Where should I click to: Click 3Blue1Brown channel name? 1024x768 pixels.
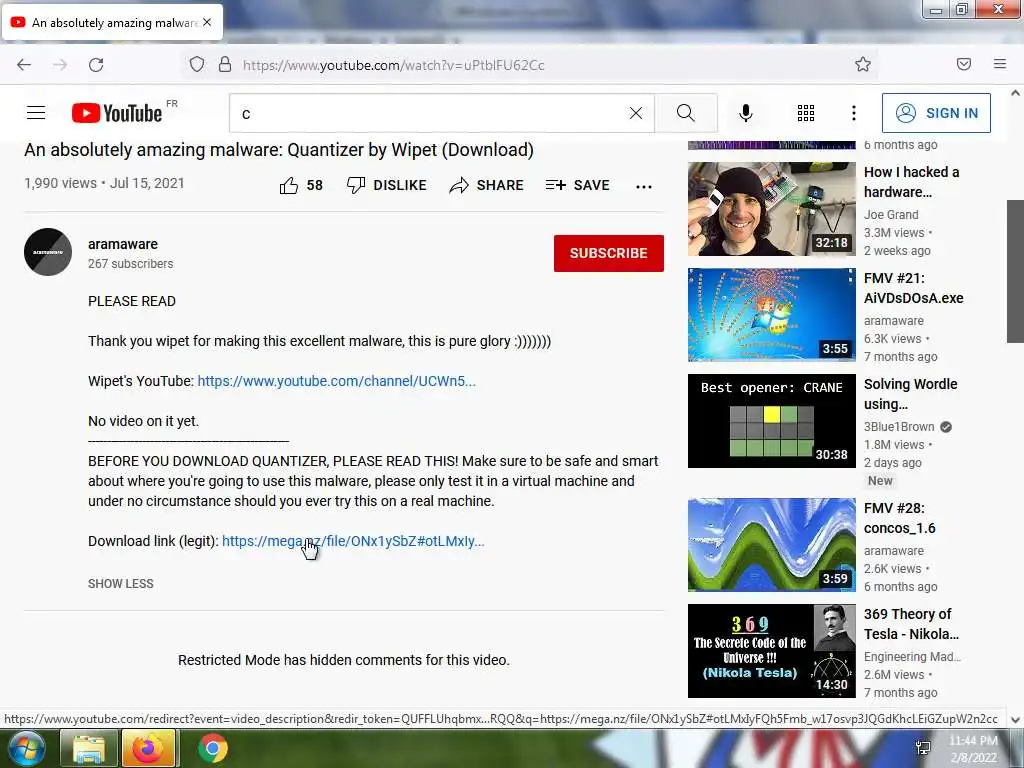tap(899, 427)
